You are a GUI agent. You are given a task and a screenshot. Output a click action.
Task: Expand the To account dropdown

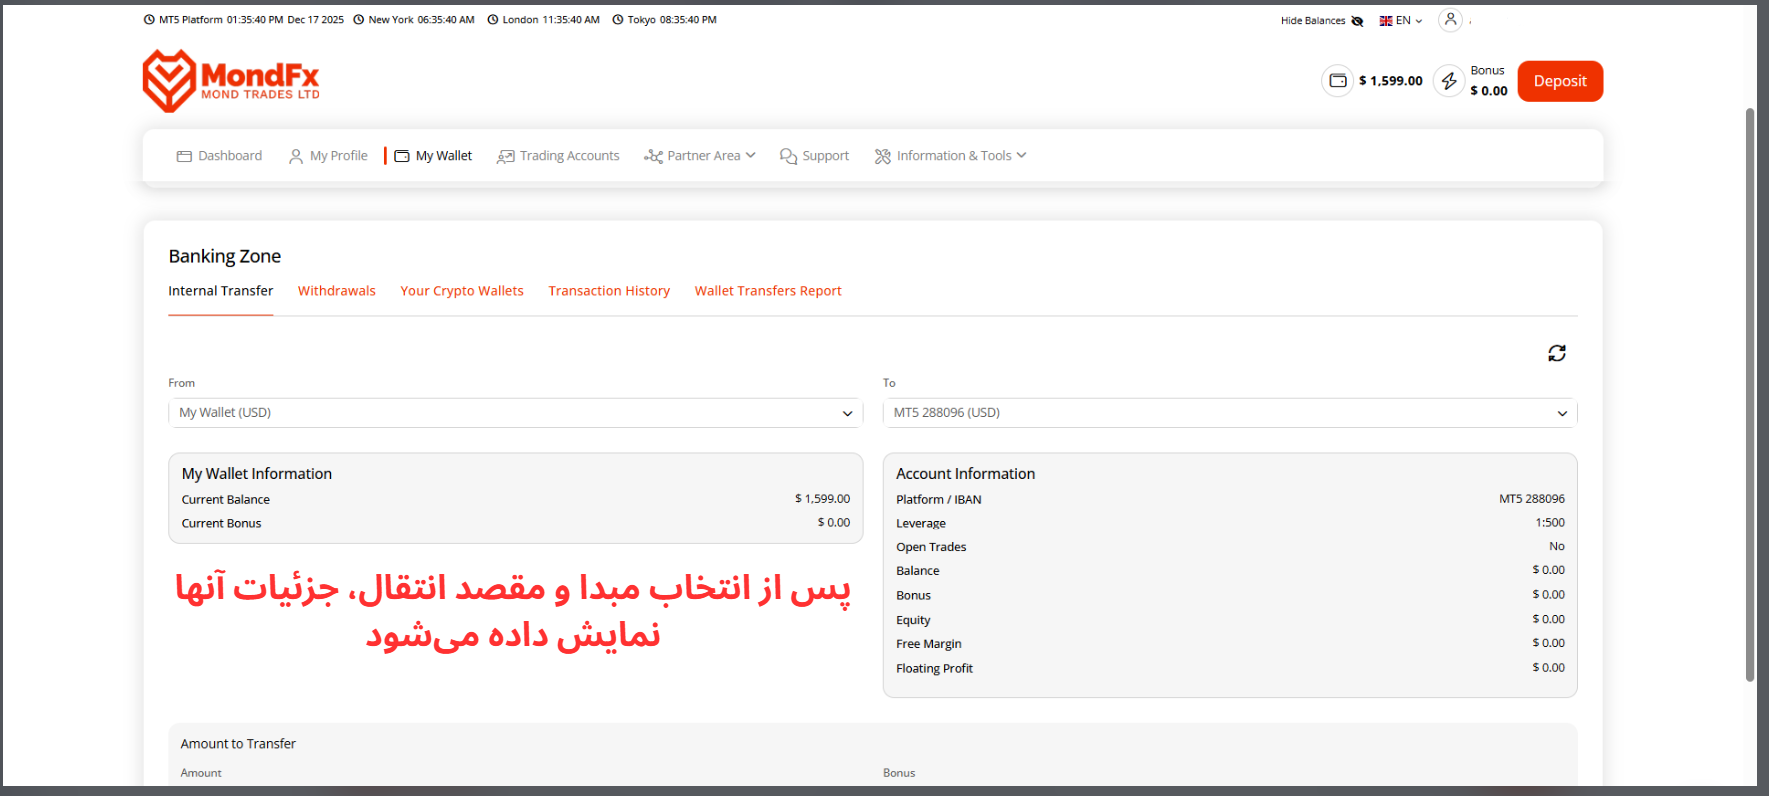pyautogui.click(x=1229, y=413)
